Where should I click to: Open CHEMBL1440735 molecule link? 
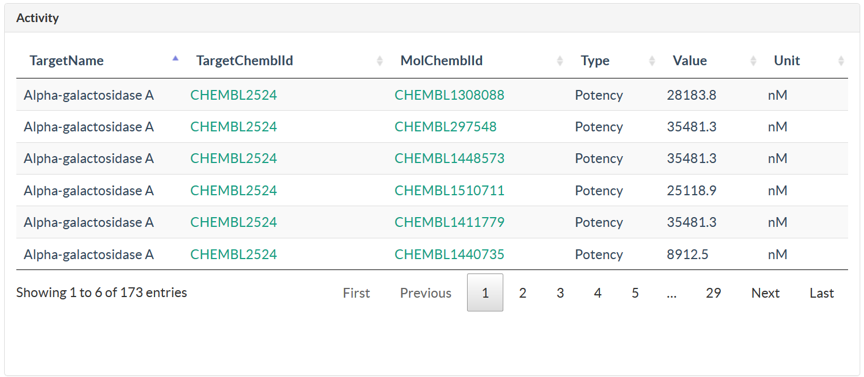[x=449, y=254]
